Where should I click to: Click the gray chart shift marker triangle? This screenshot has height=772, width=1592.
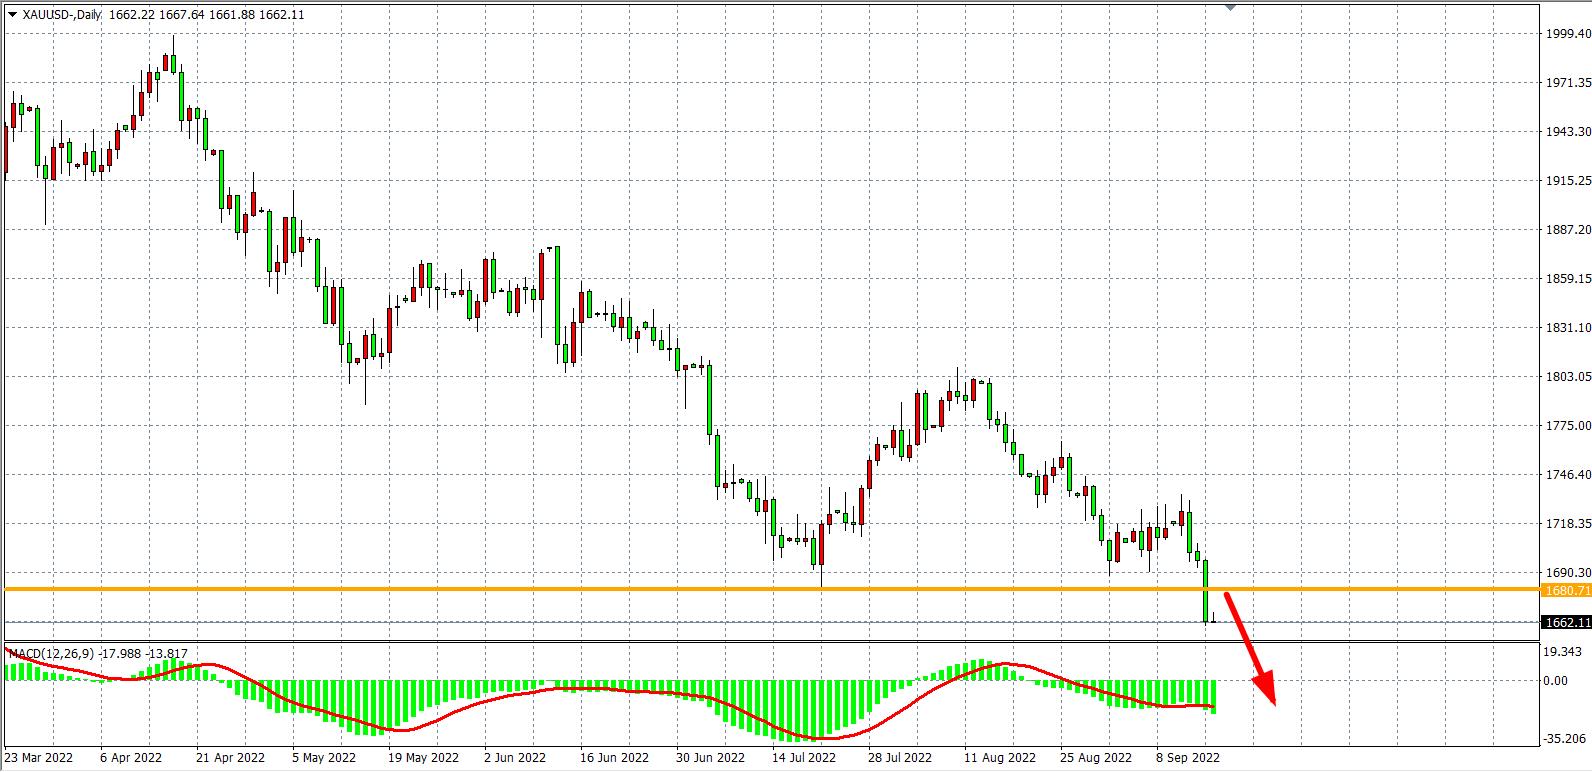(x=1231, y=7)
